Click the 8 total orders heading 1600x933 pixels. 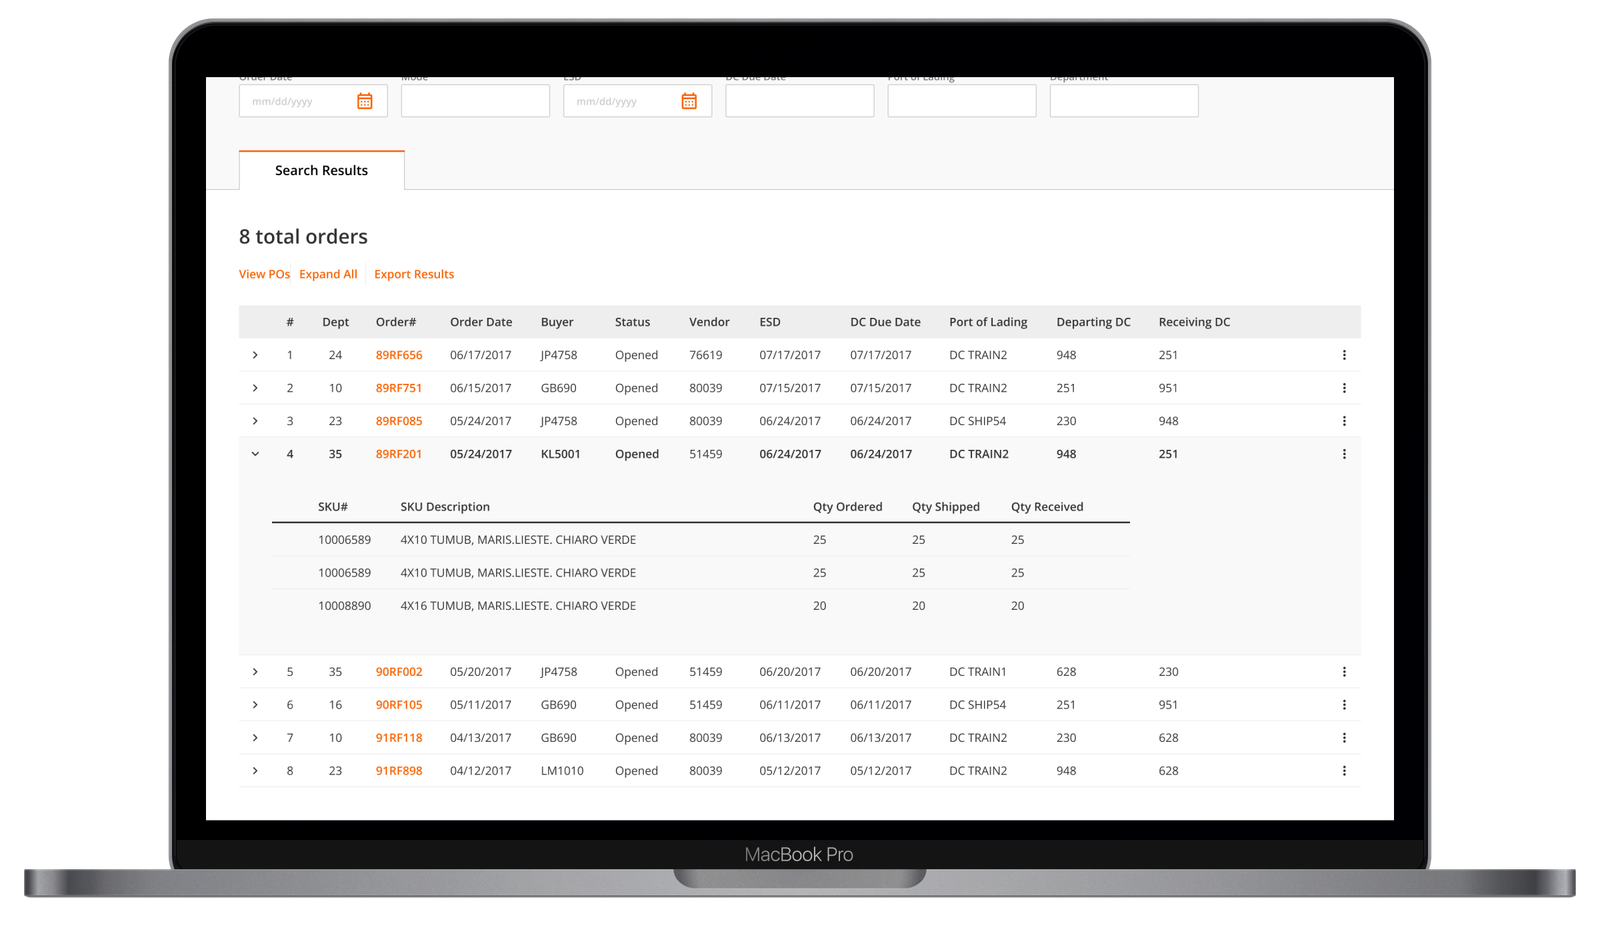(303, 237)
